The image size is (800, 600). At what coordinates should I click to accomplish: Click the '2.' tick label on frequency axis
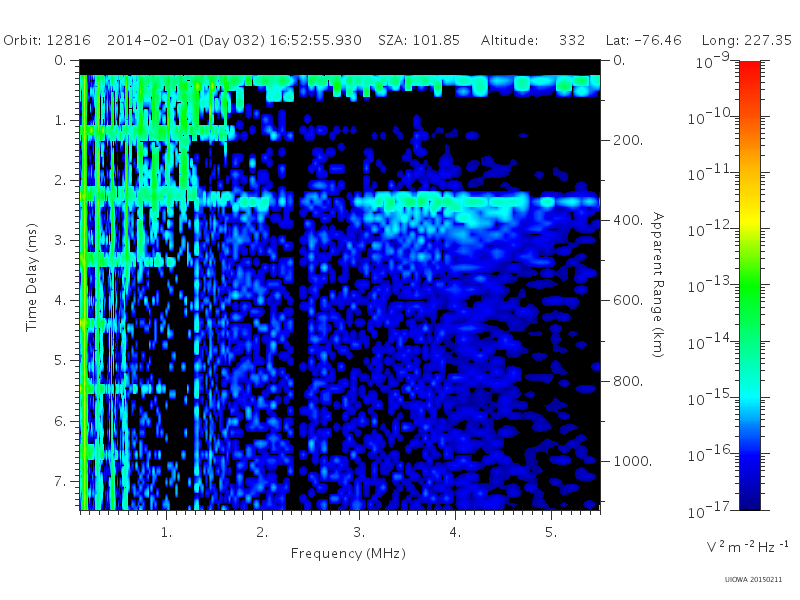pos(262,533)
